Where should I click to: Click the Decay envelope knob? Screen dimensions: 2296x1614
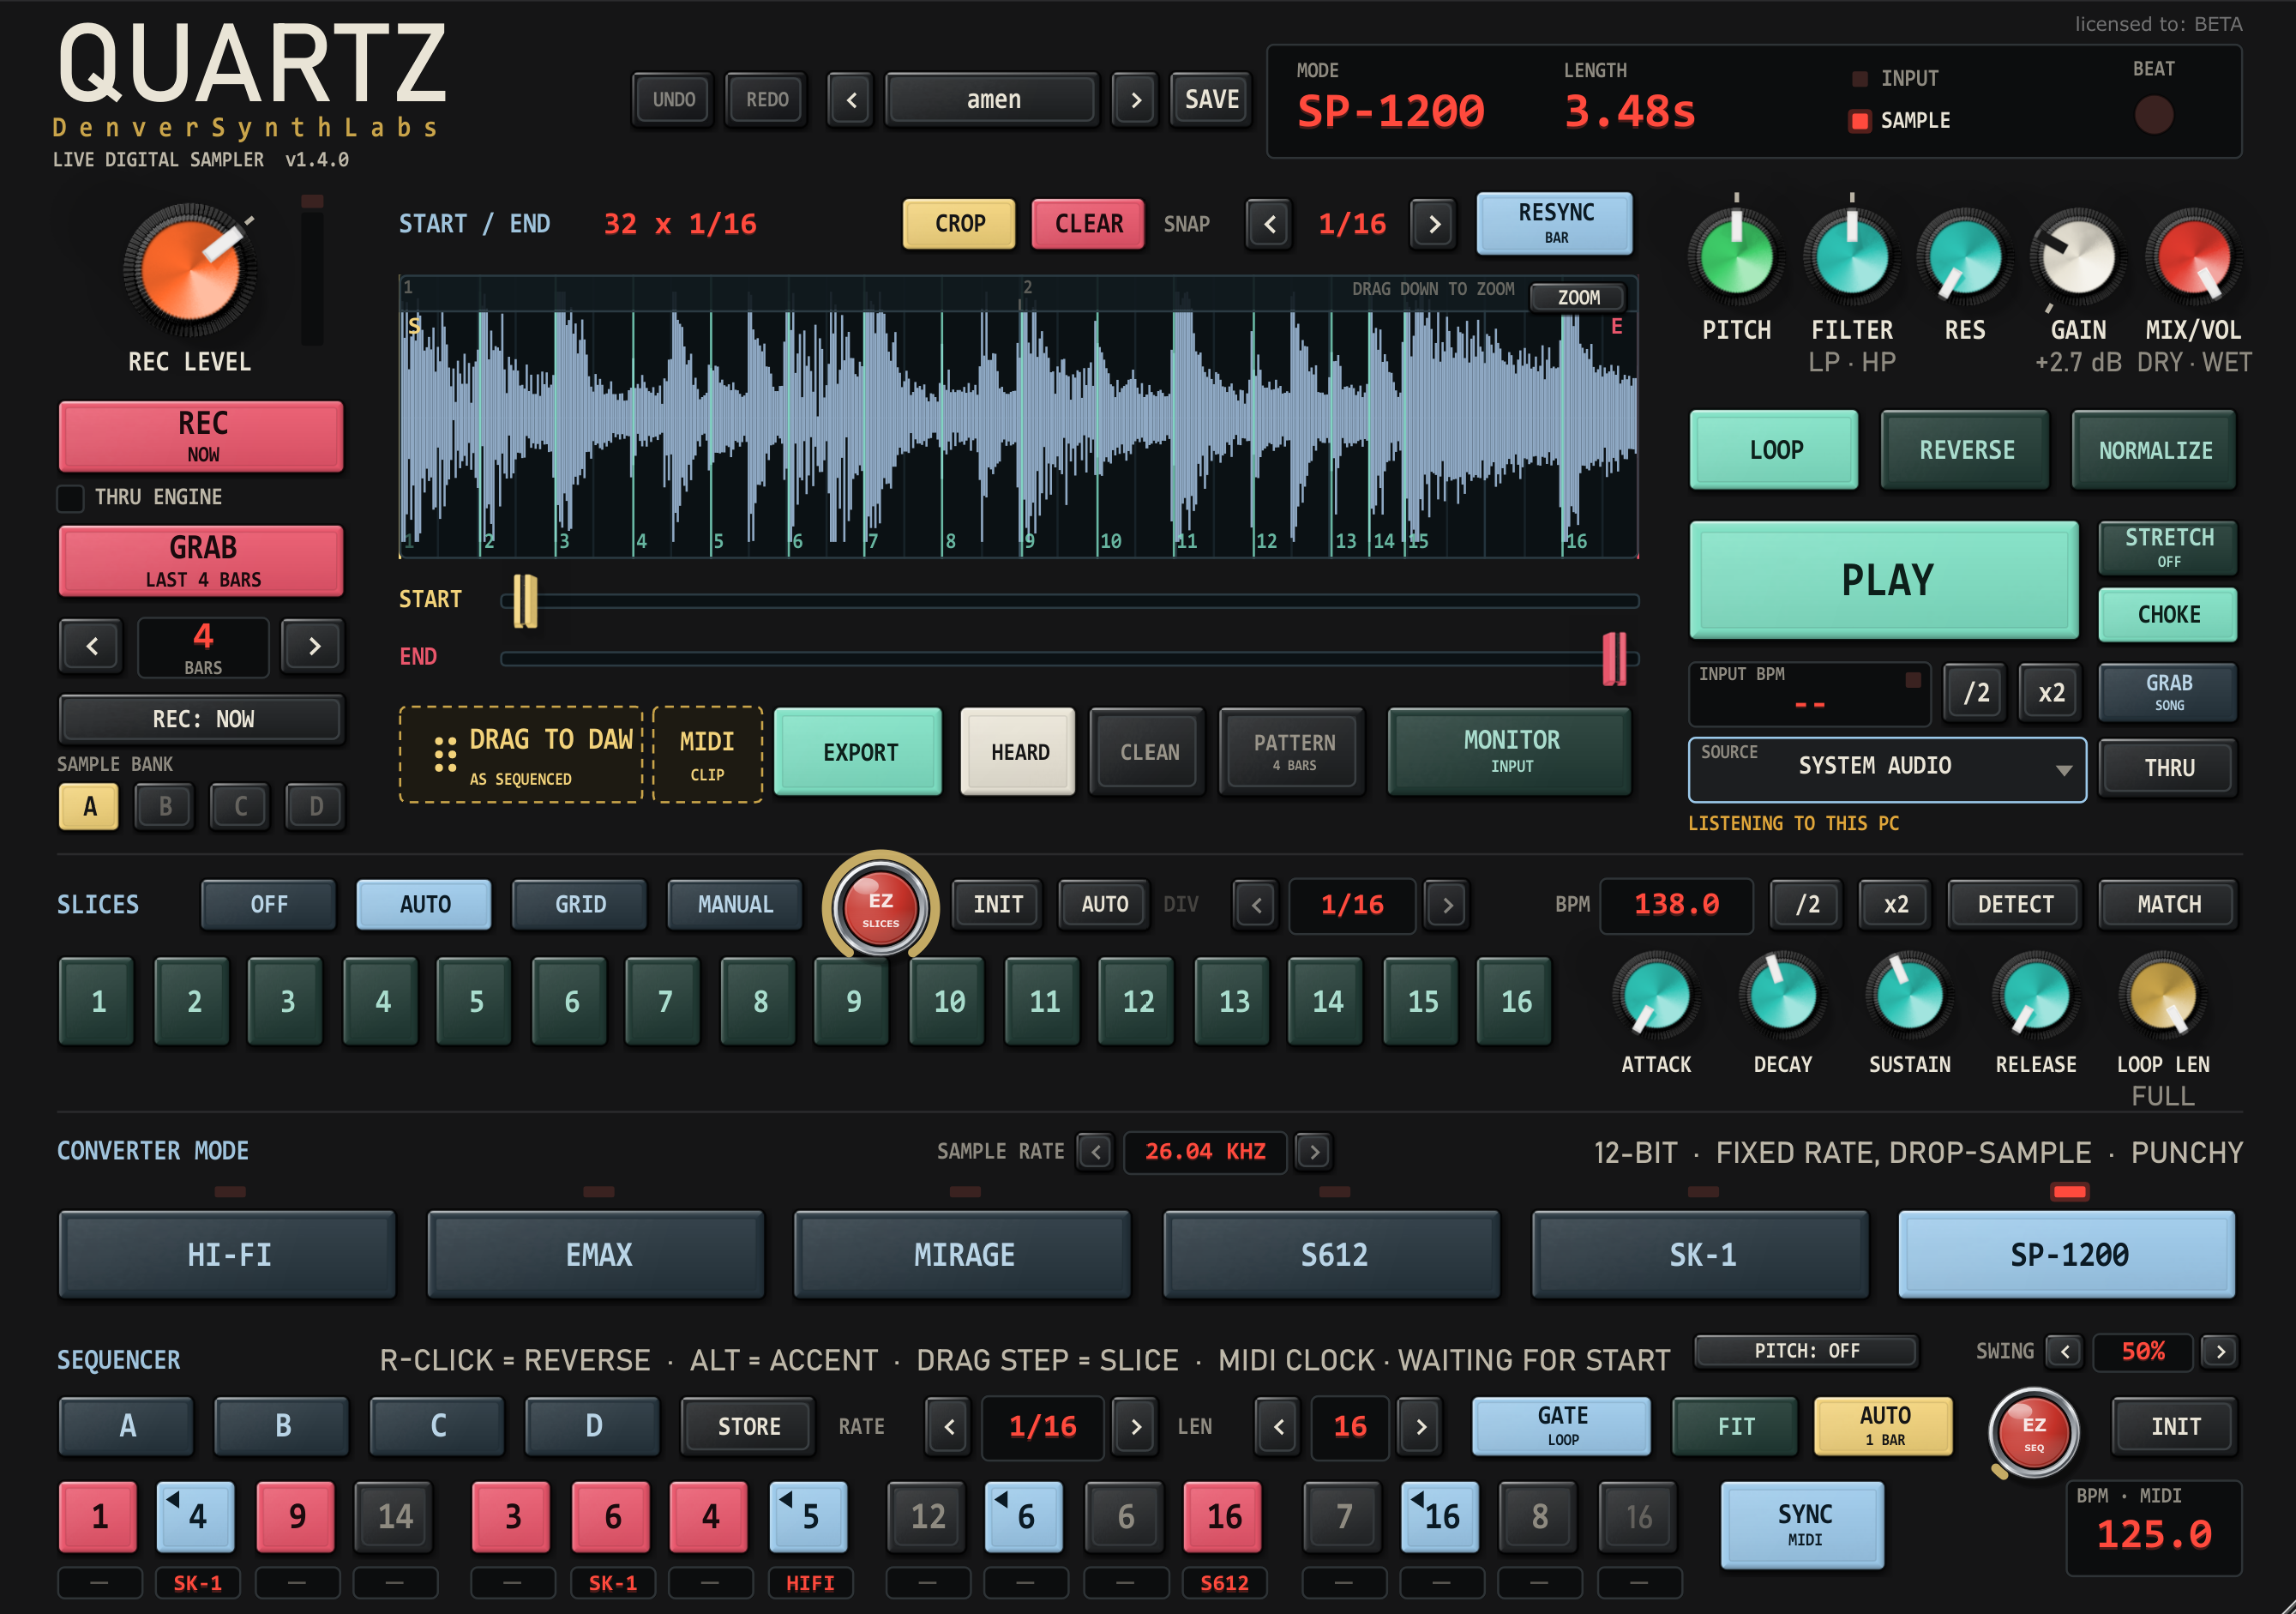[x=1782, y=994]
